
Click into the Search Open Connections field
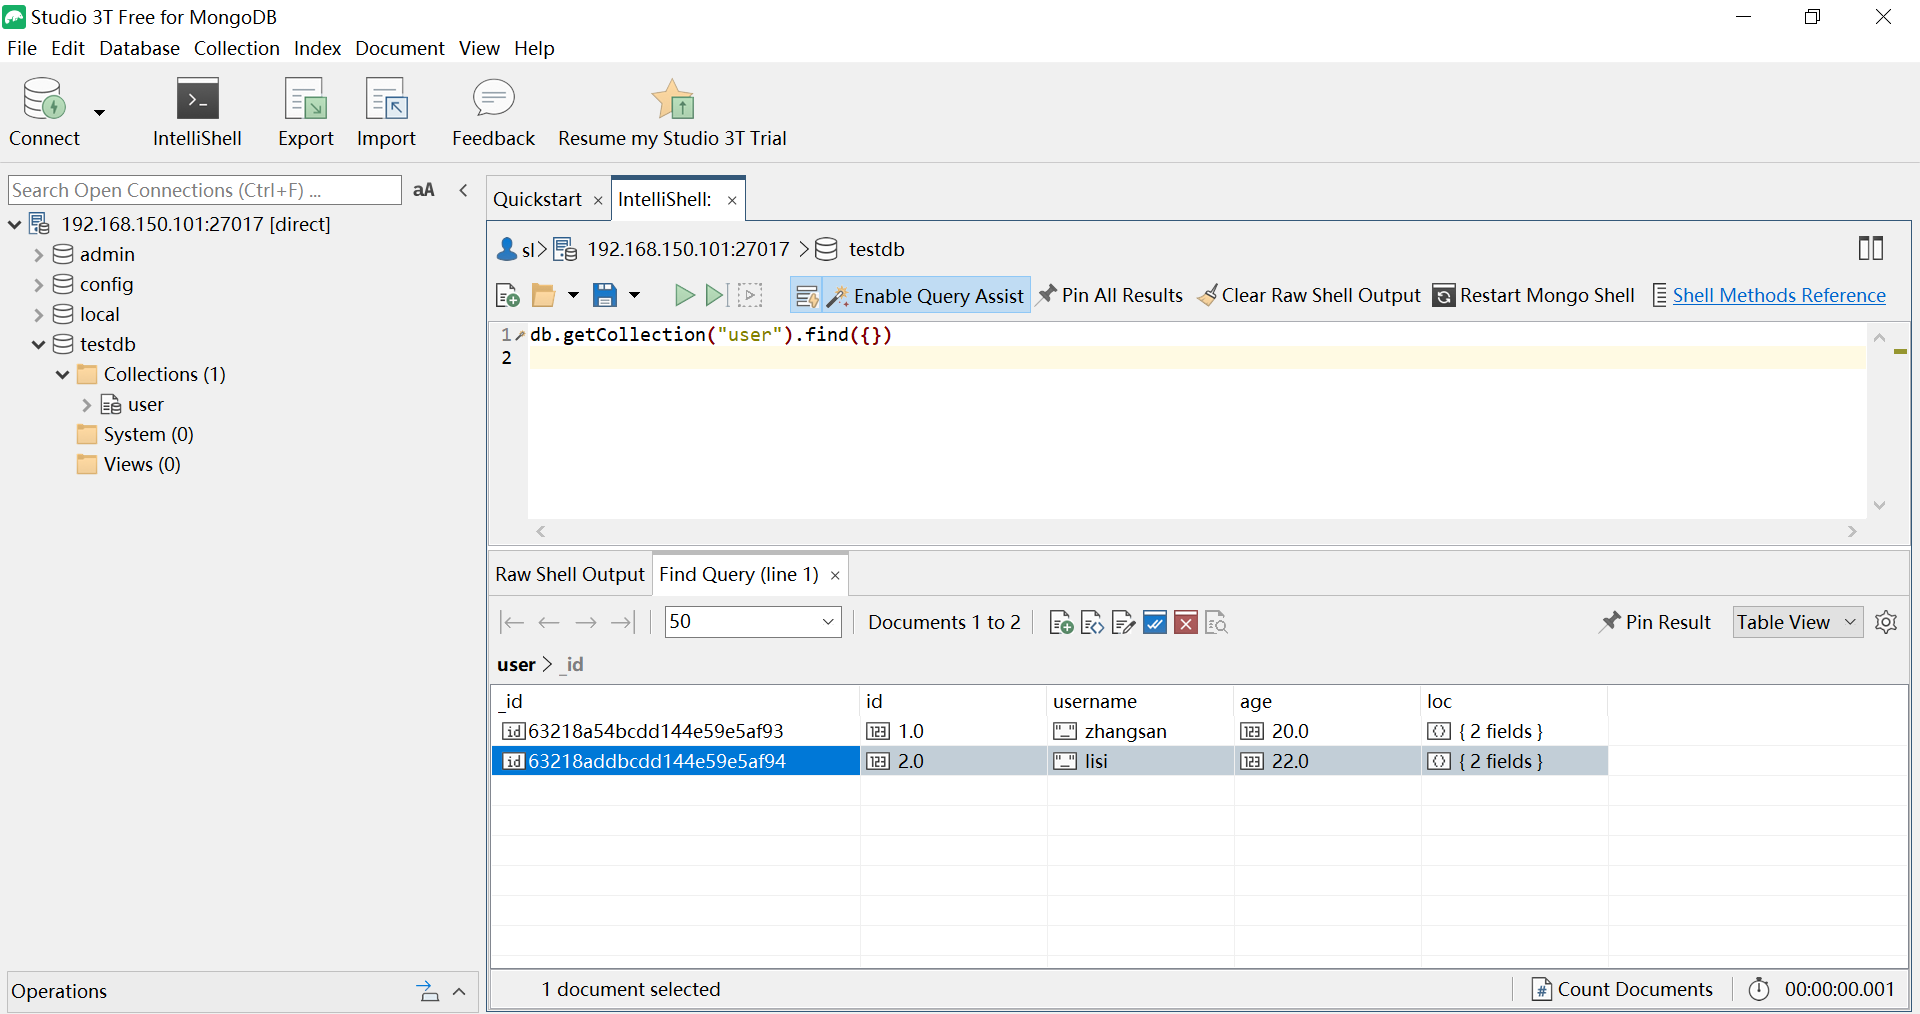click(x=204, y=190)
